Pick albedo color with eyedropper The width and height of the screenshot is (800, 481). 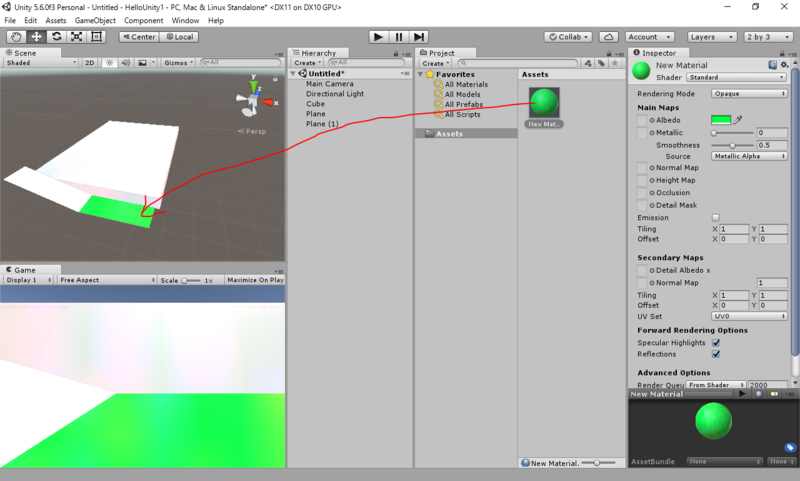[738, 120]
